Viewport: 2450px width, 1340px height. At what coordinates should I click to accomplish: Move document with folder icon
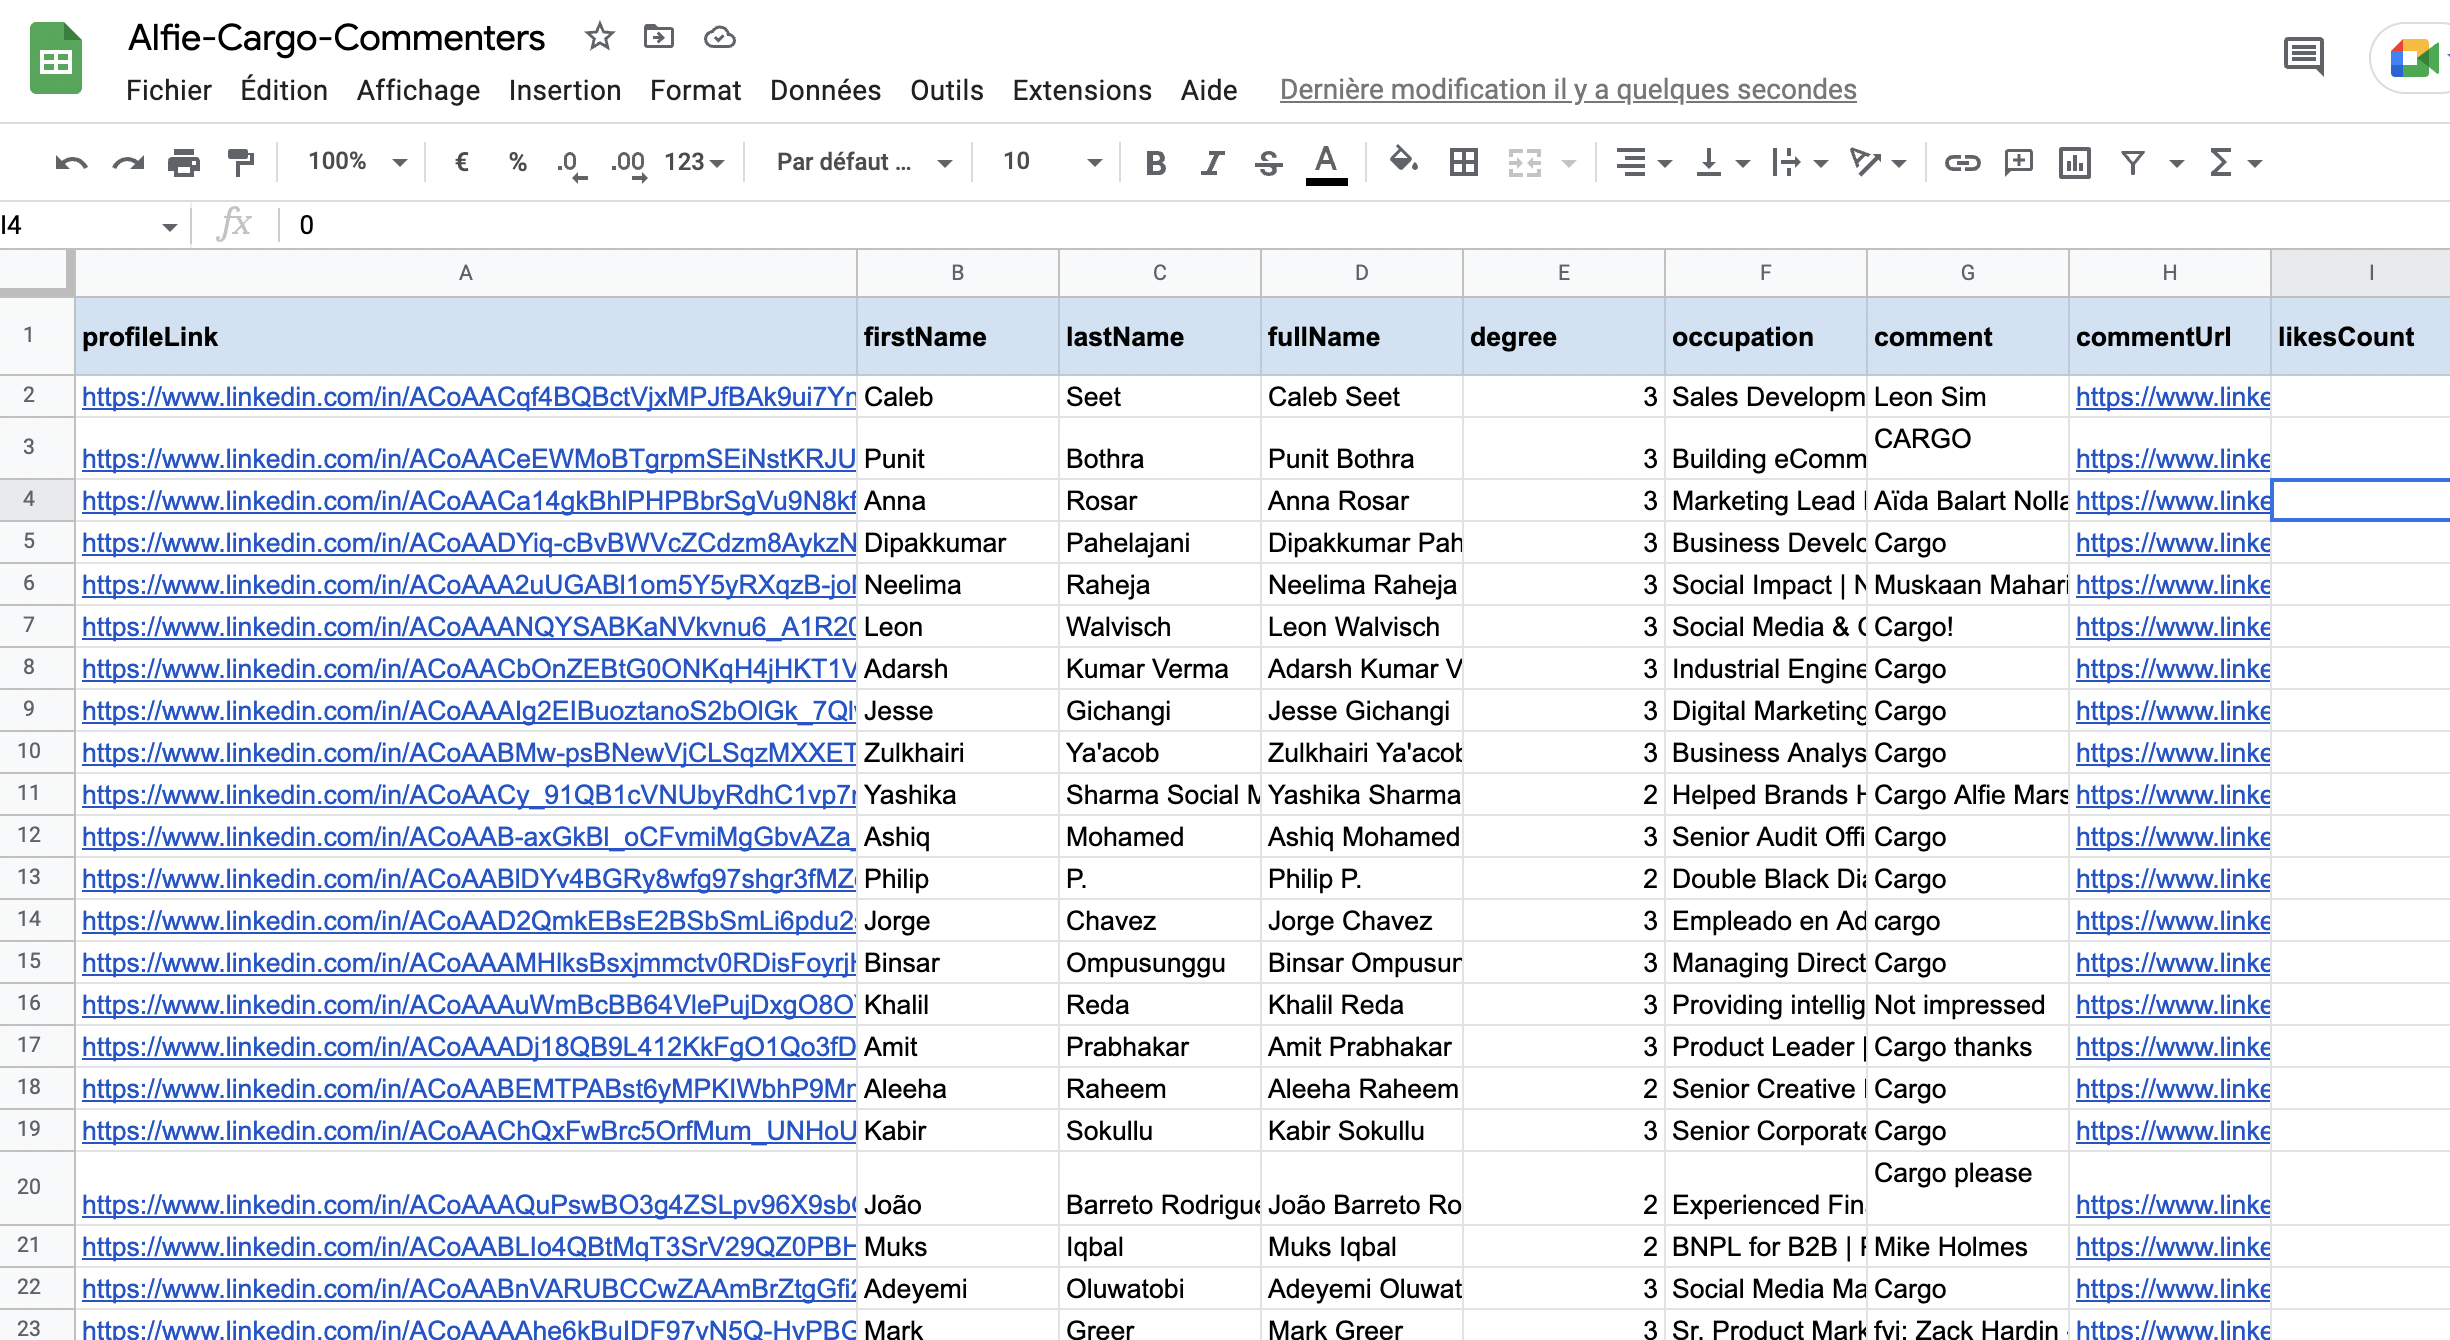(x=658, y=37)
